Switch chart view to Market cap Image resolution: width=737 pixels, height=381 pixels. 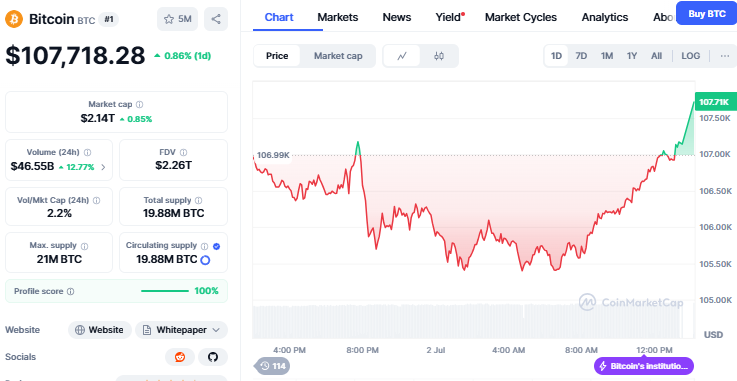(338, 56)
